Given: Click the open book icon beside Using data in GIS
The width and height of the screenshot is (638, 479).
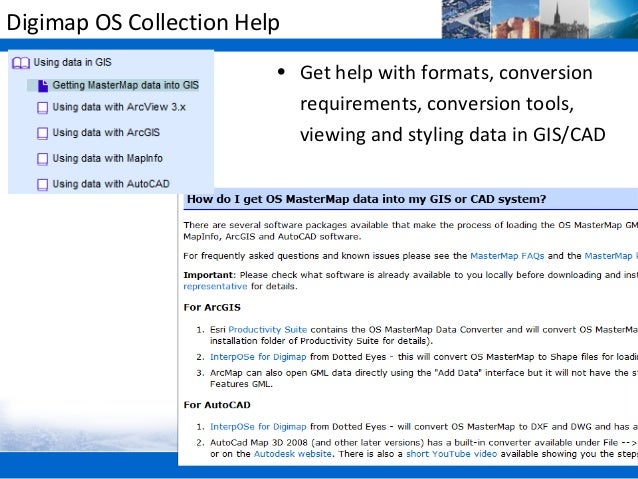Looking at the screenshot, I should (21, 63).
